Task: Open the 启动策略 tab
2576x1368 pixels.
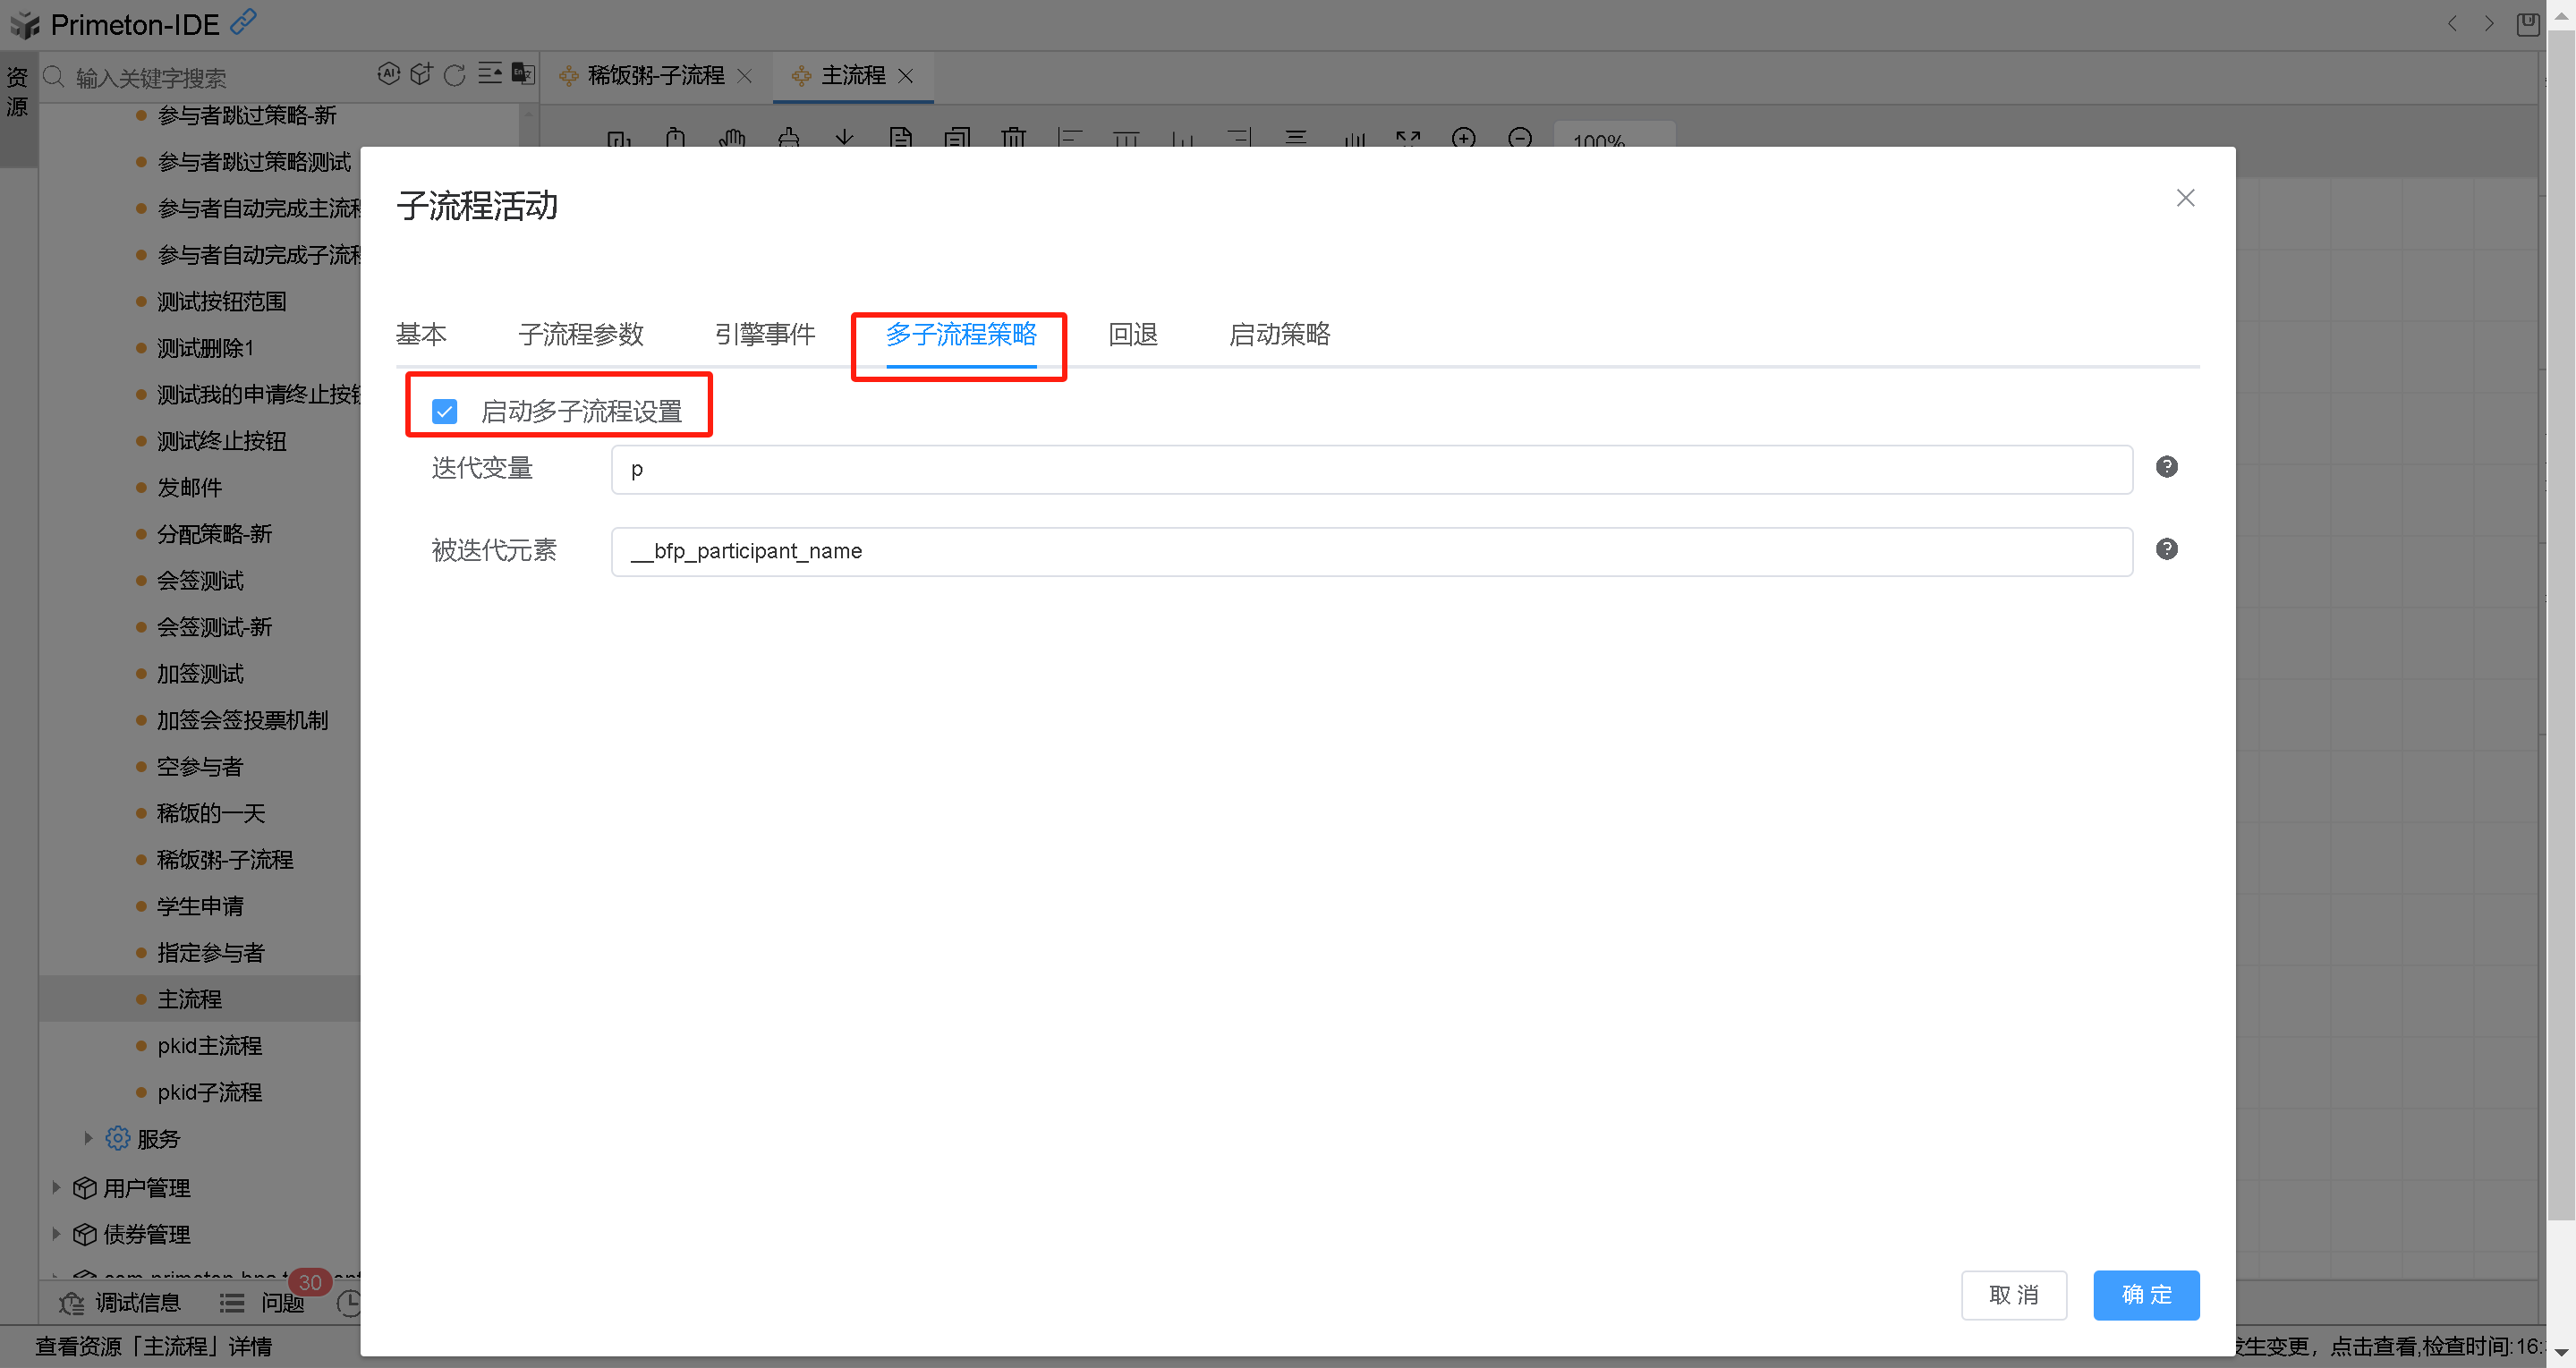Action: point(1279,334)
